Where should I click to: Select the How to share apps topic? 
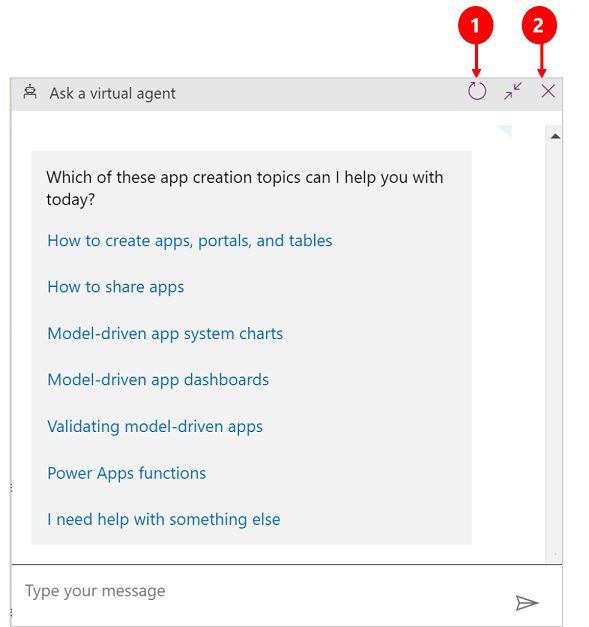point(116,287)
